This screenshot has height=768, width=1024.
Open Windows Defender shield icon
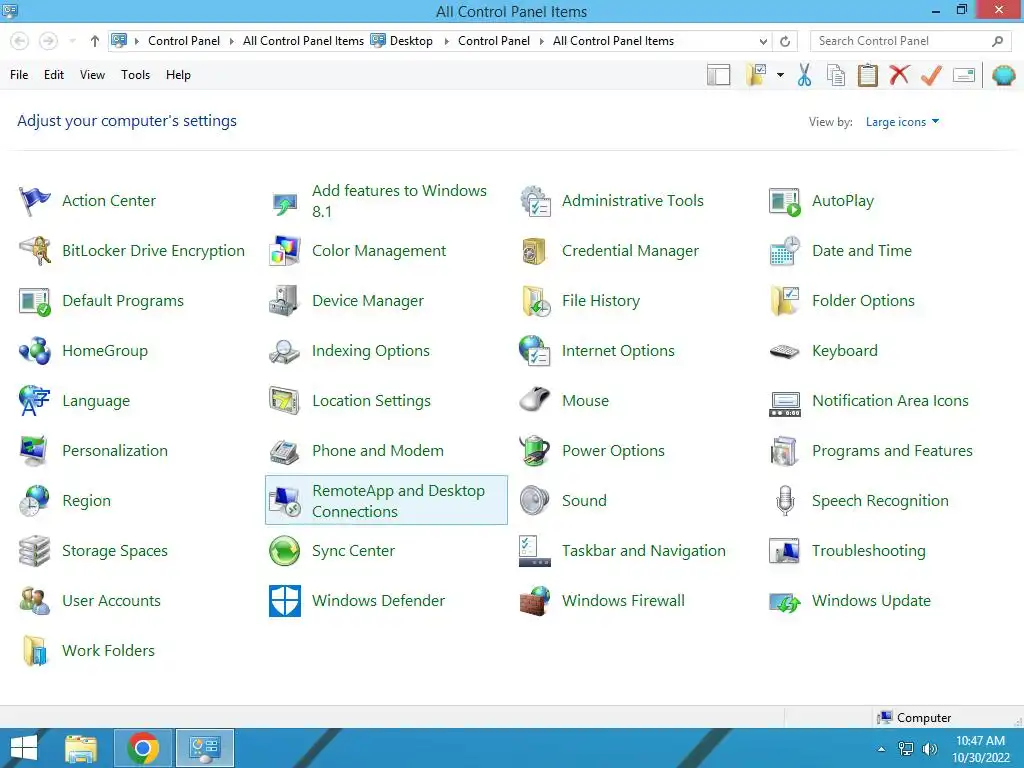pos(285,601)
